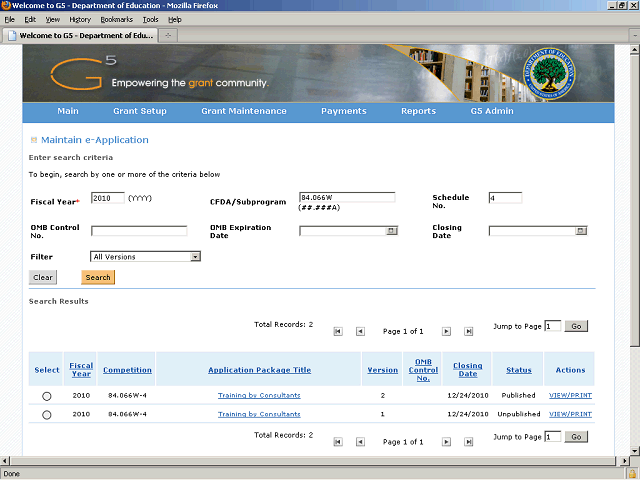Click the upper Jump to Page field

pyautogui.click(x=553, y=326)
